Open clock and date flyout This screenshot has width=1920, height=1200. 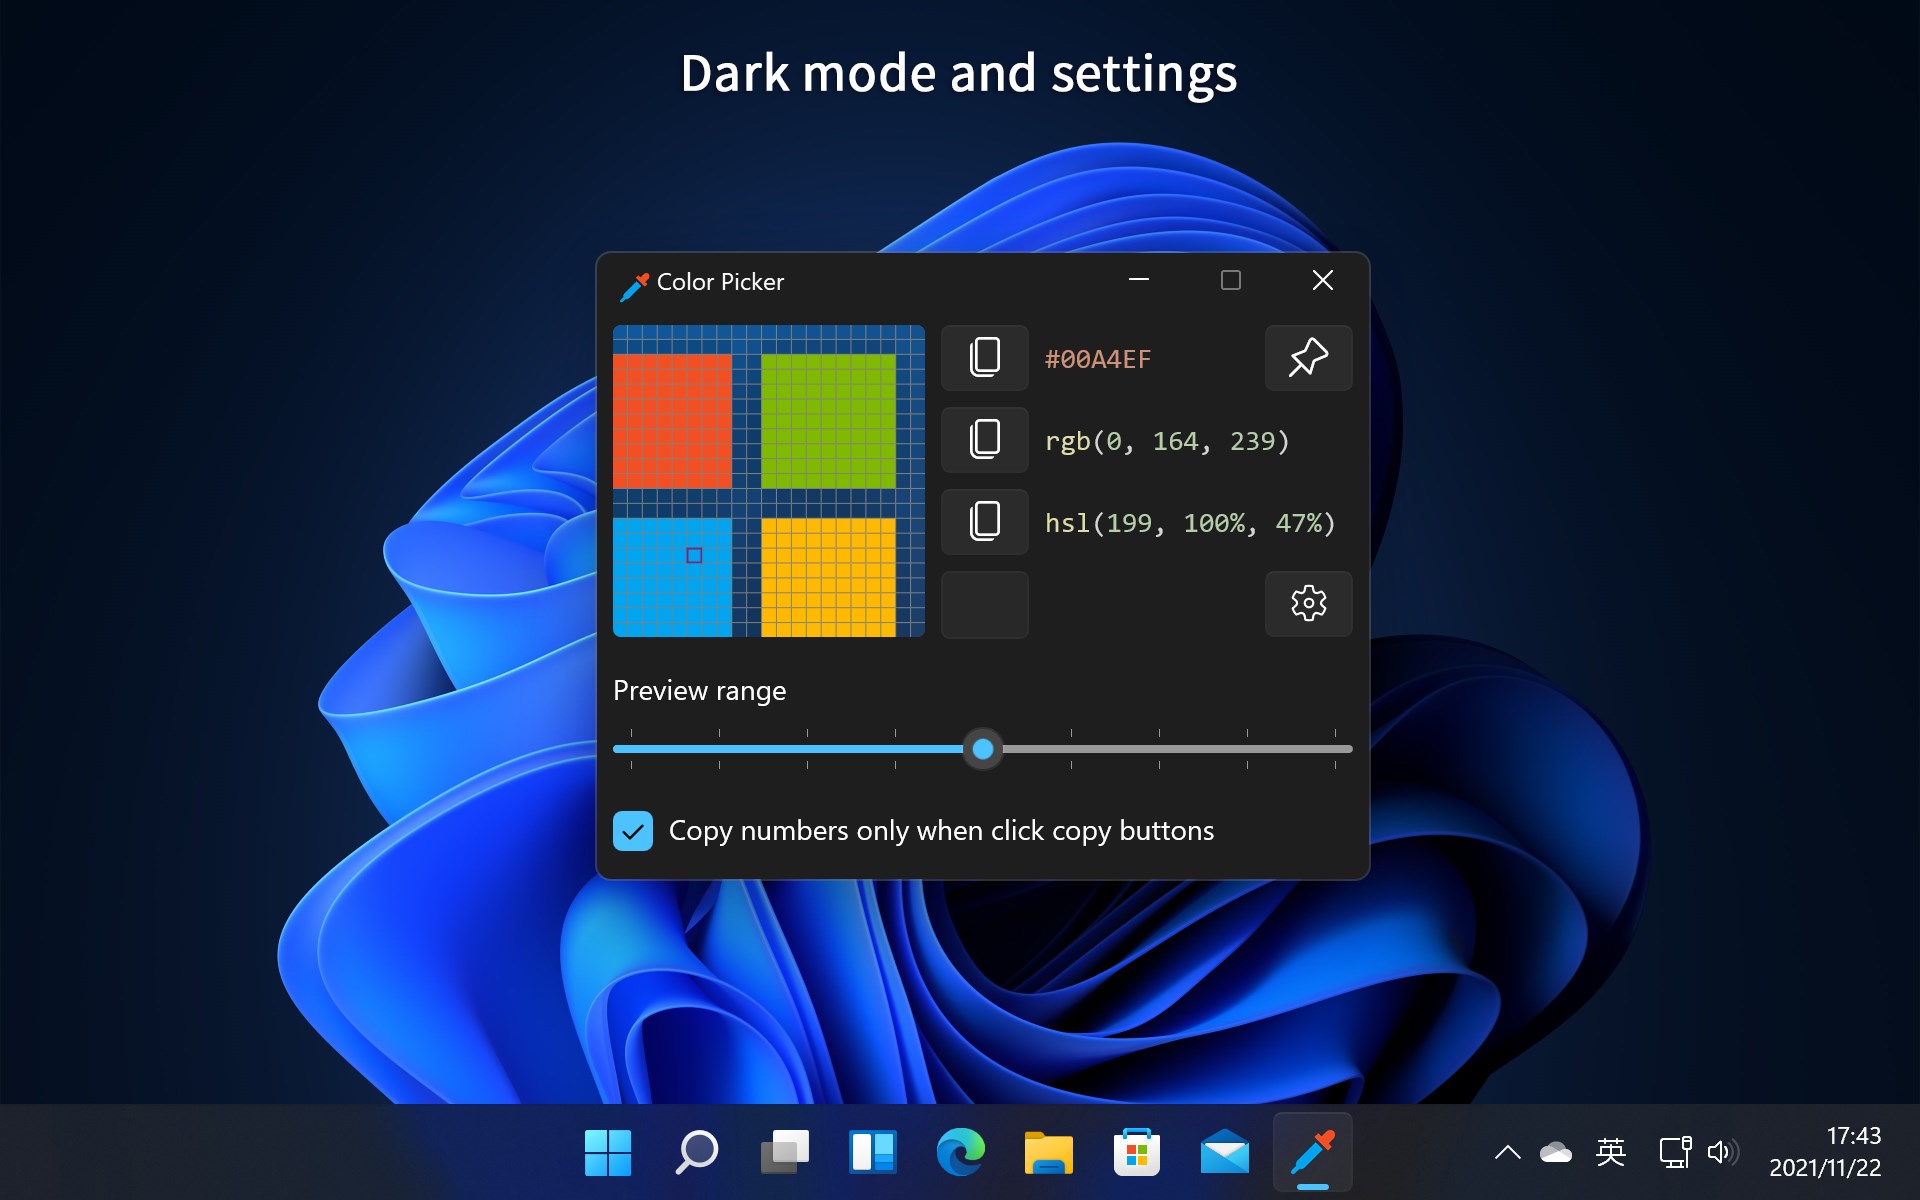[1825, 1151]
